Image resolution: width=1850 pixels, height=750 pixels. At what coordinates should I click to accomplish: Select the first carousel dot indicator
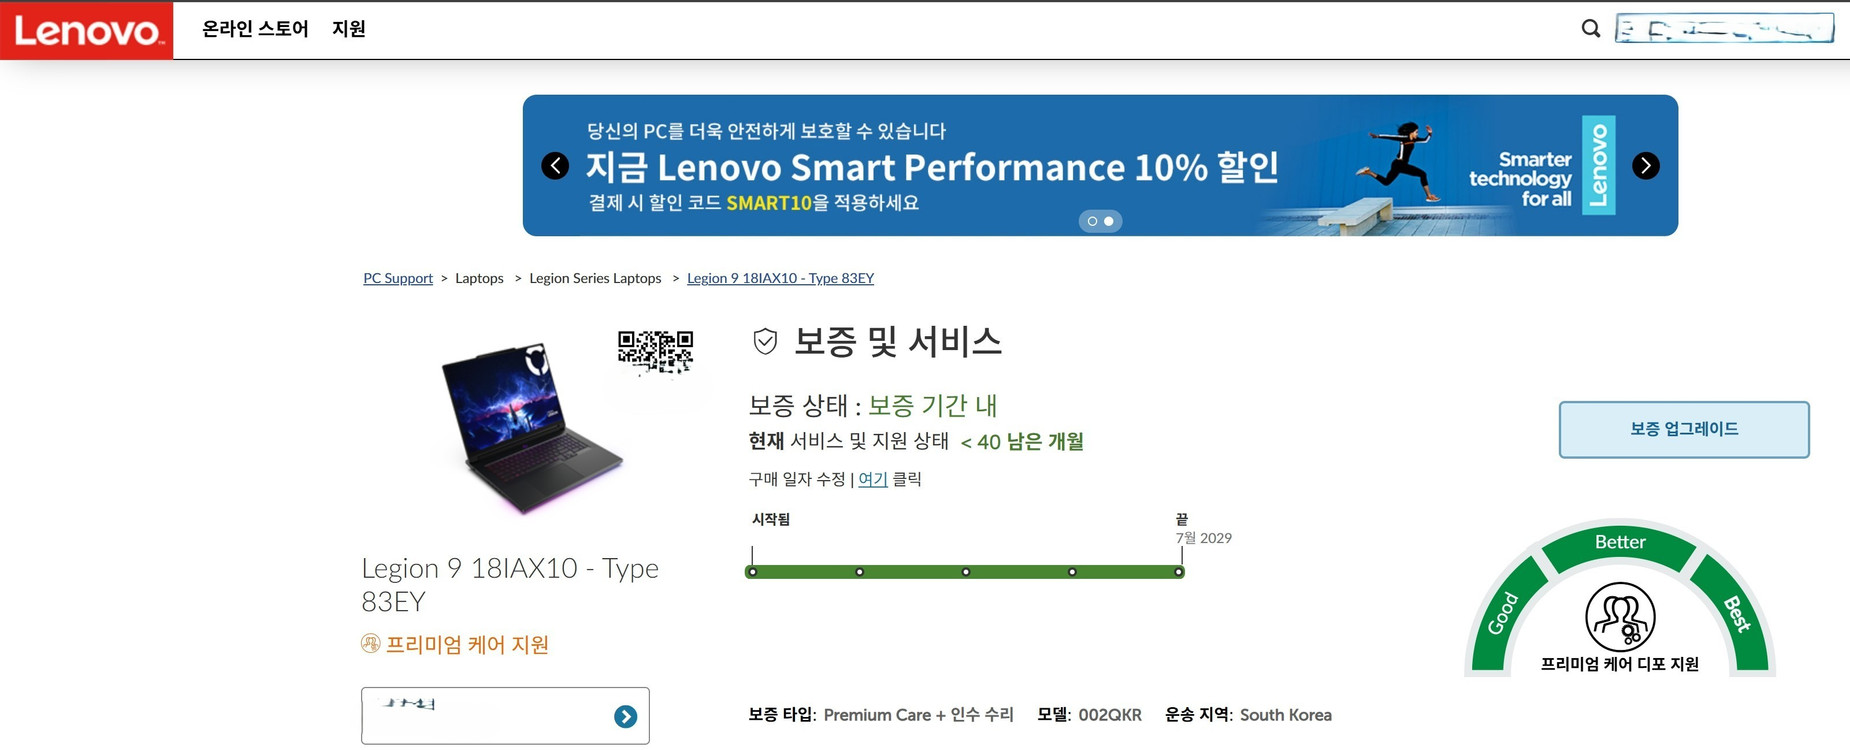click(1091, 221)
